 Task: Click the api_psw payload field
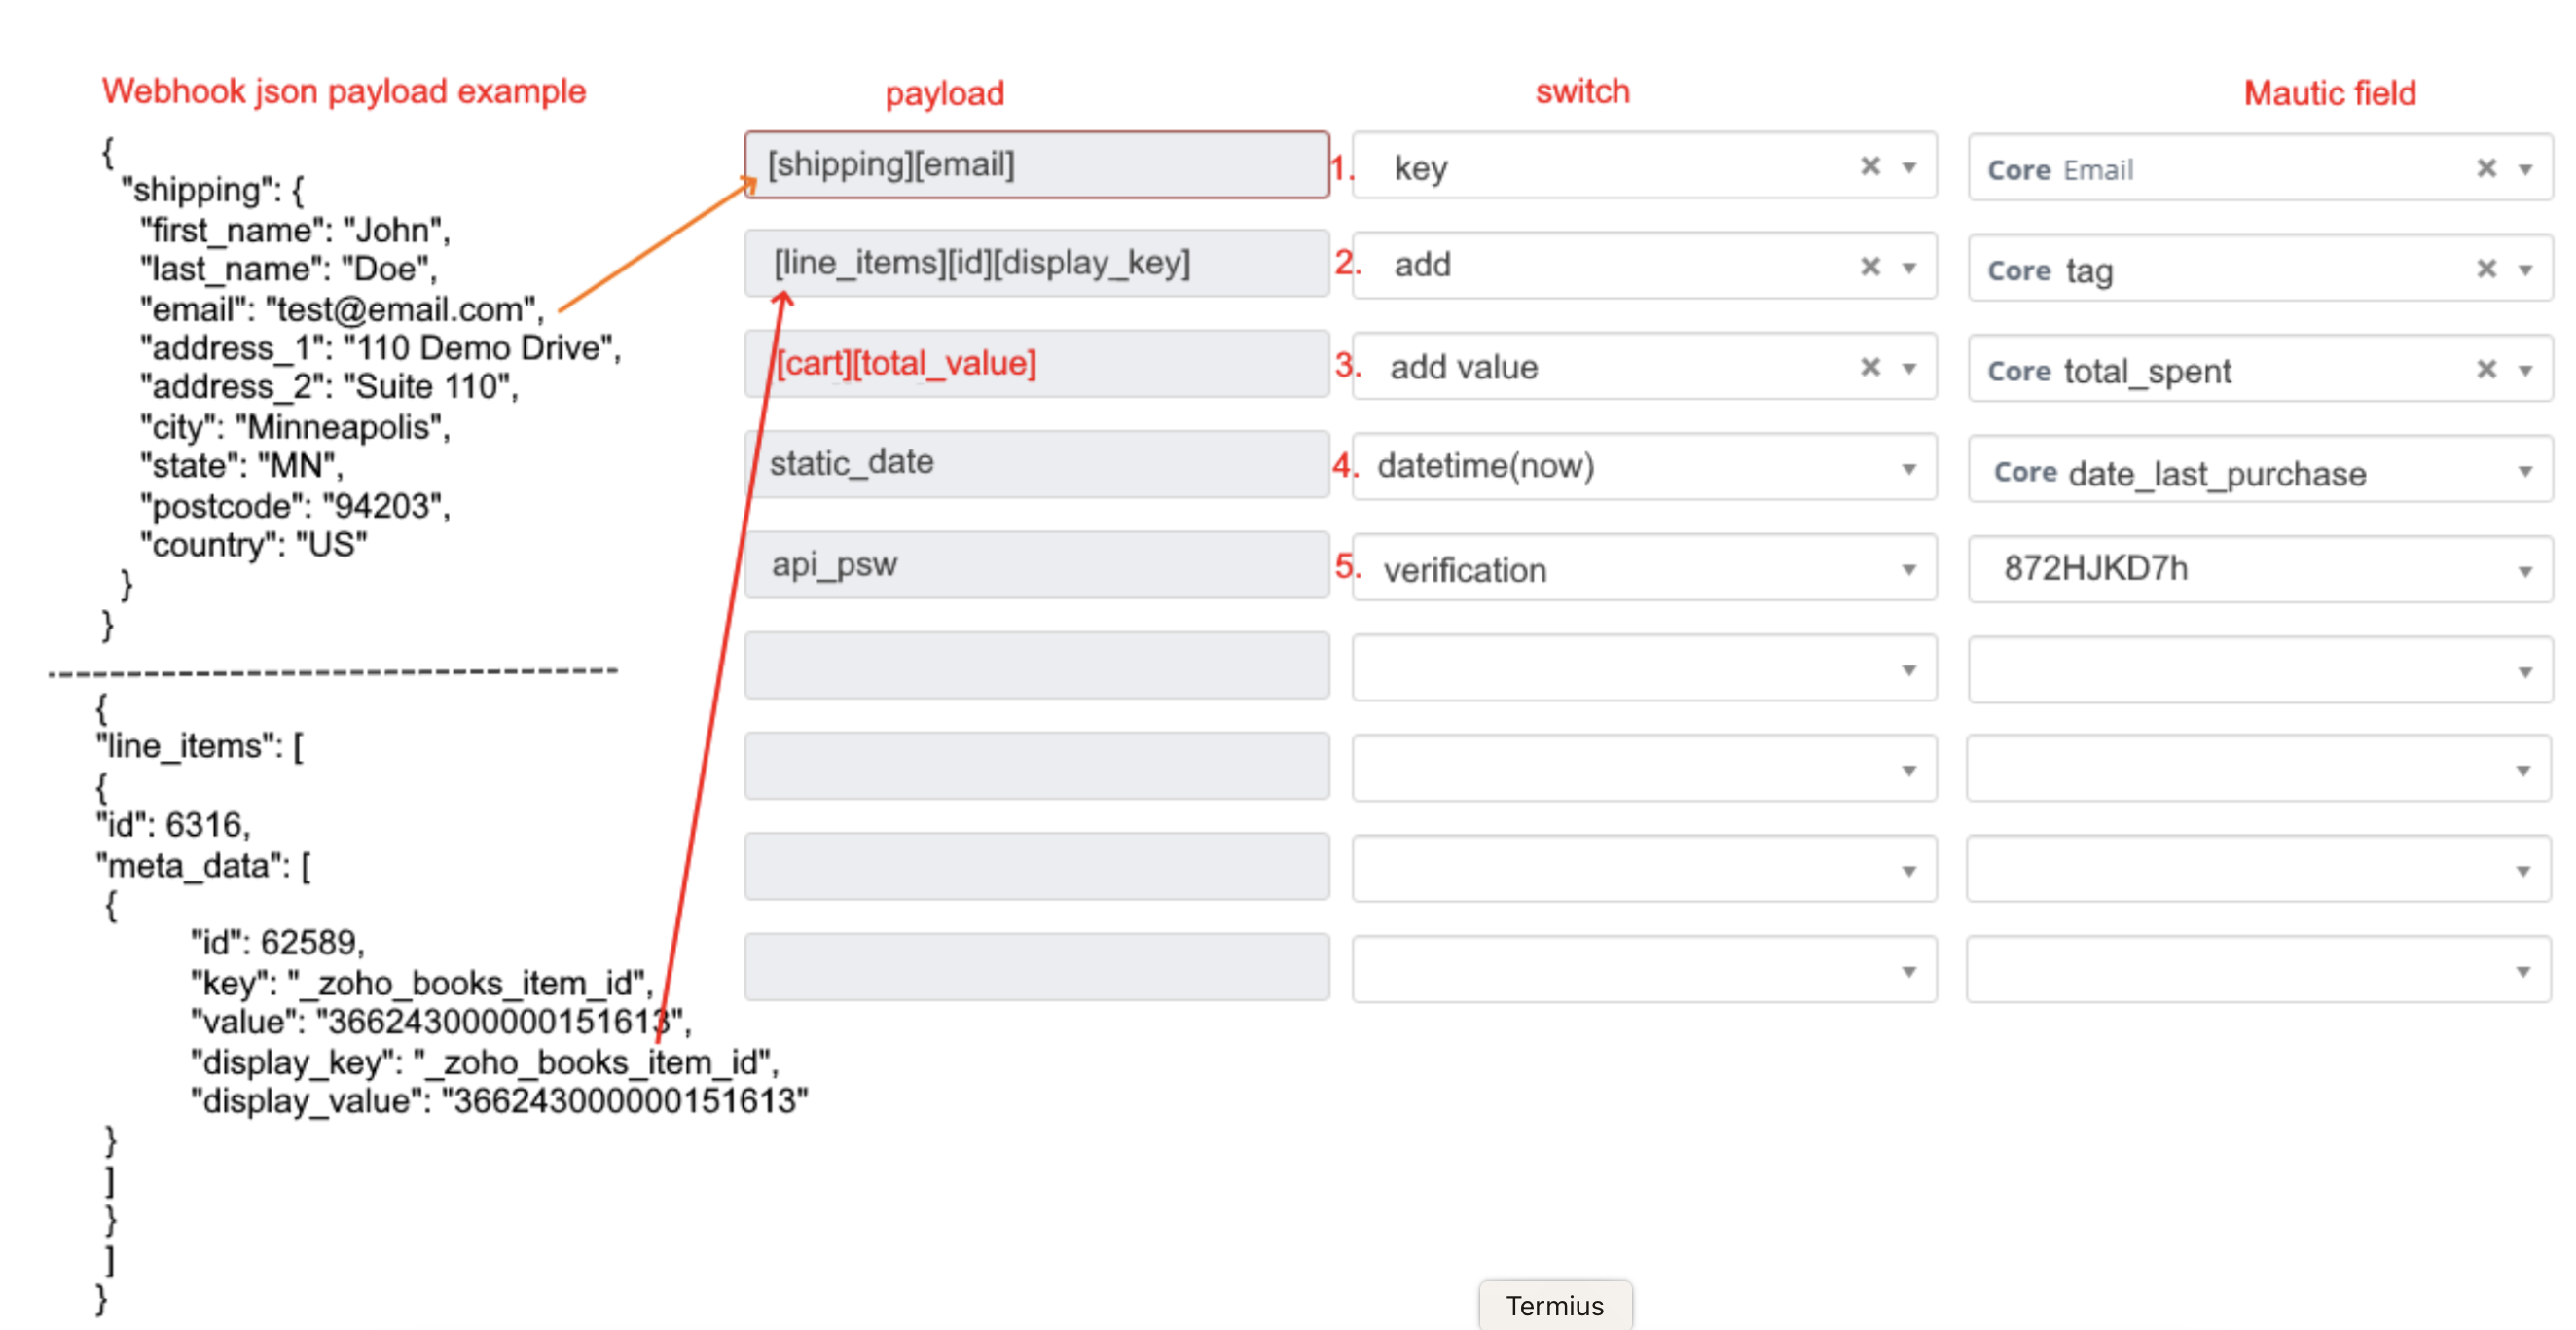point(1035,563)
